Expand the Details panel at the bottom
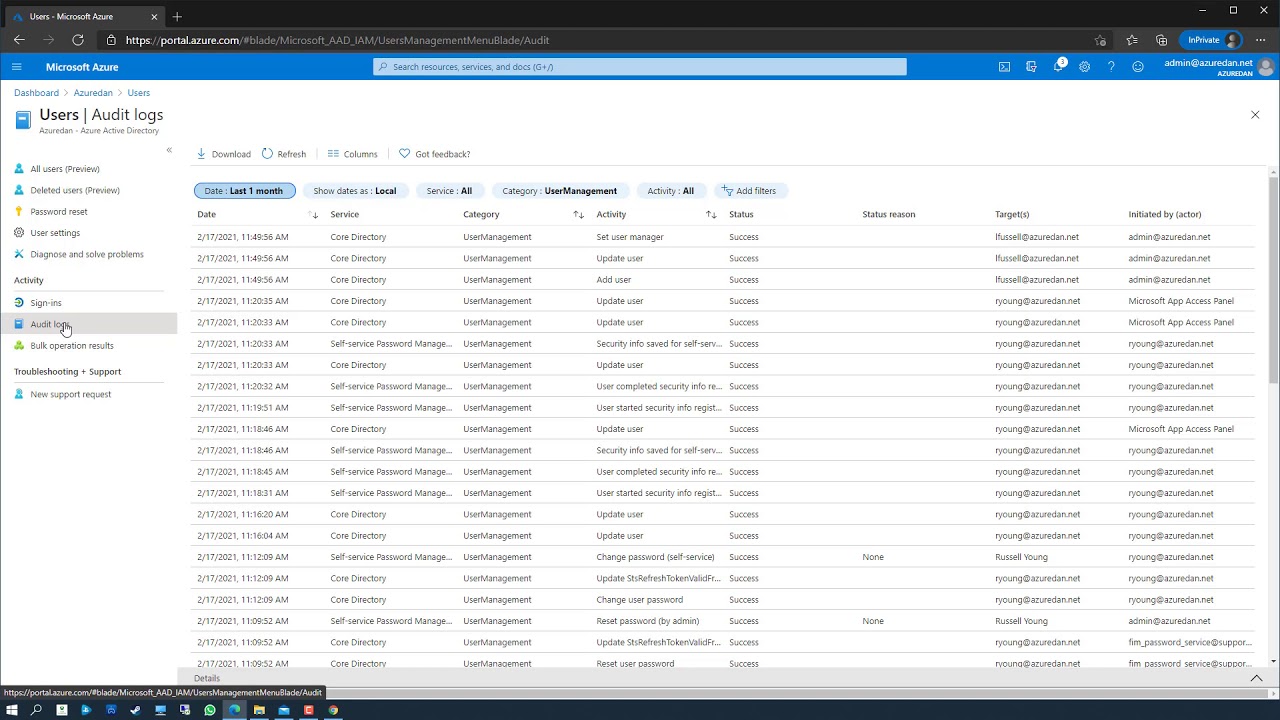1280x720 pixels. [x=1256, y=678]
